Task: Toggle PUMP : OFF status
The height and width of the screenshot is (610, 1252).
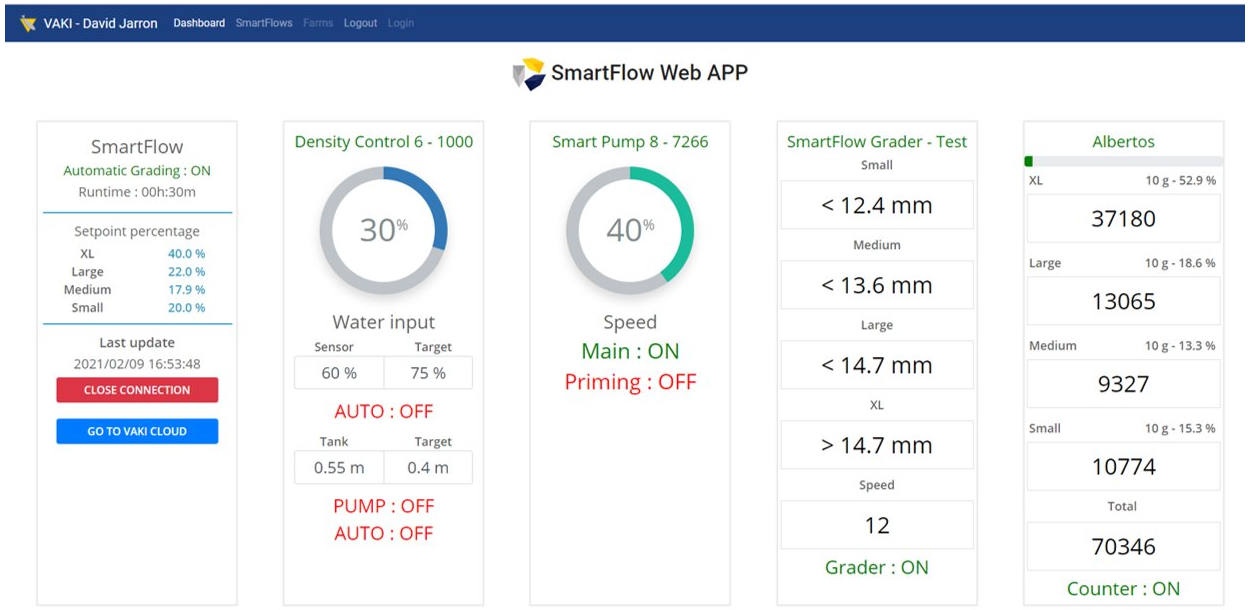Action: (384, 506)
